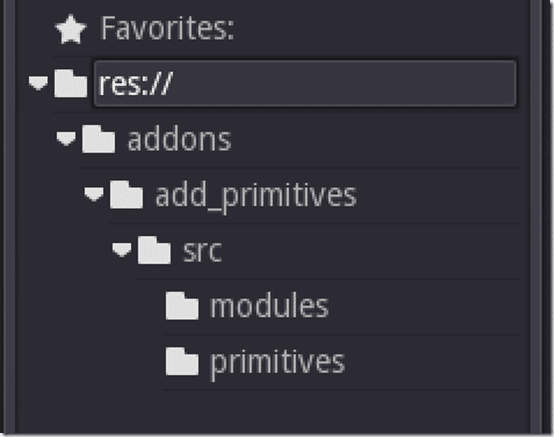Select the Favorites label row
Image resolution: width=554 pixels, height=437 pixels.
pyautogui.click(x=286, y=29)
